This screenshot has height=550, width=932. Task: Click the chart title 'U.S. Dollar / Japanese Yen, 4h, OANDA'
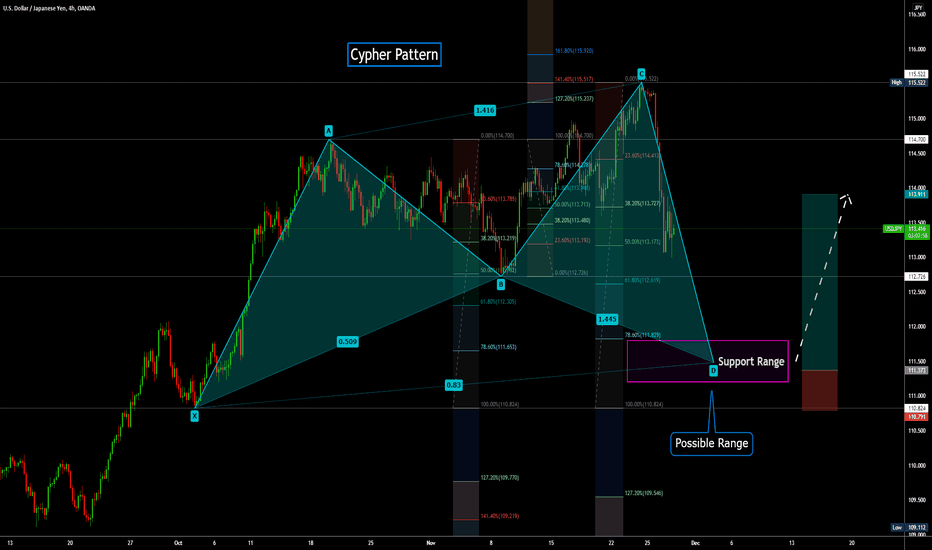click(49, 8)
